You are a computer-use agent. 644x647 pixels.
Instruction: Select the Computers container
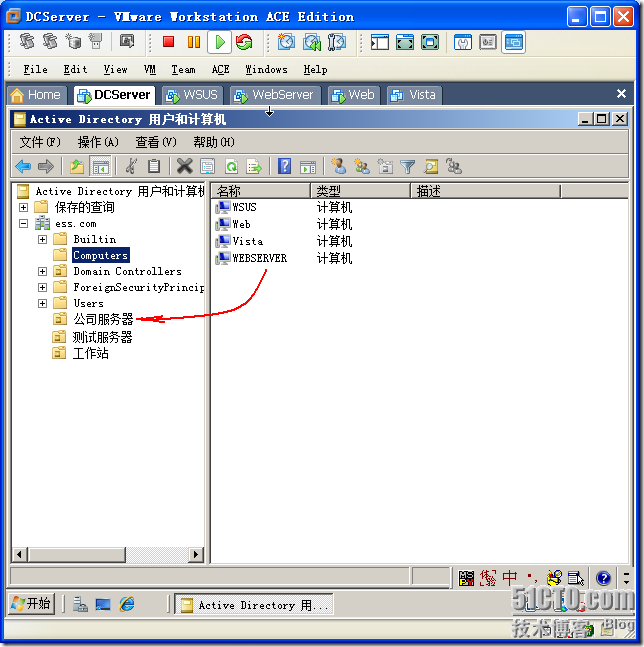coord(100,255)
